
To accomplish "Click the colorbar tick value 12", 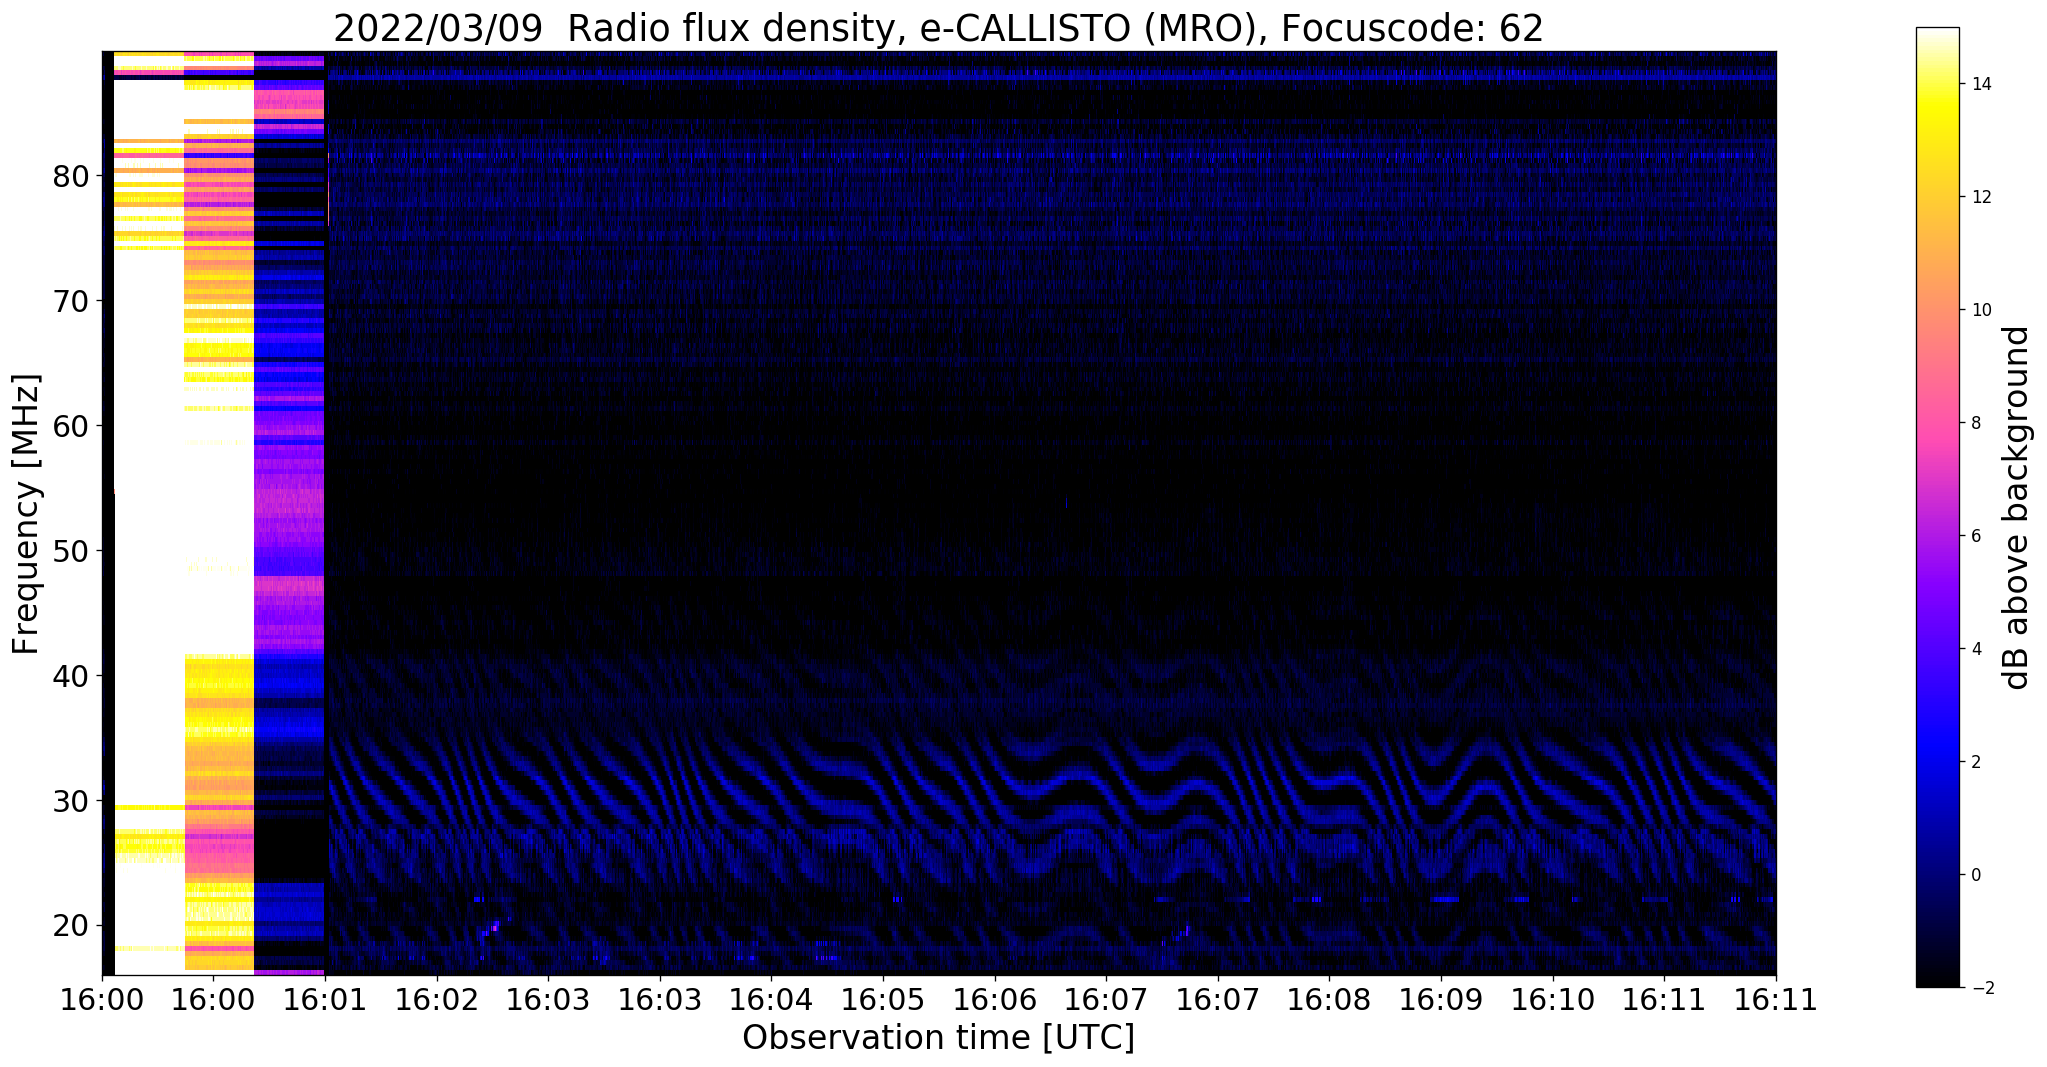I will (x=1979, y=197).
